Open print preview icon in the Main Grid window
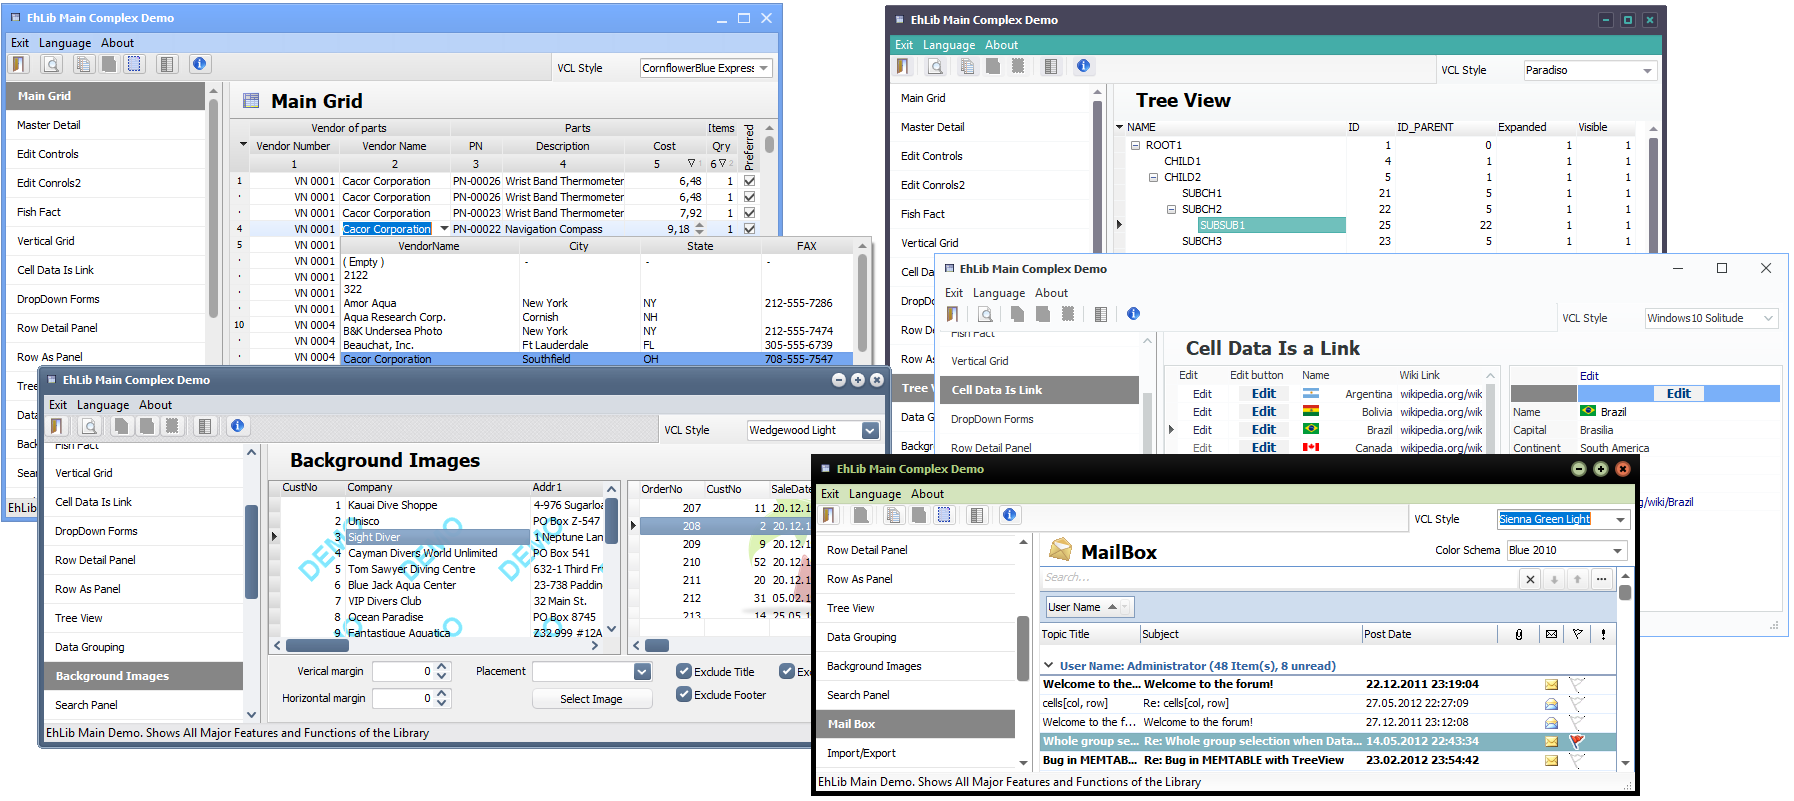This screenshot has width=1794, height=801. point(52,64)
